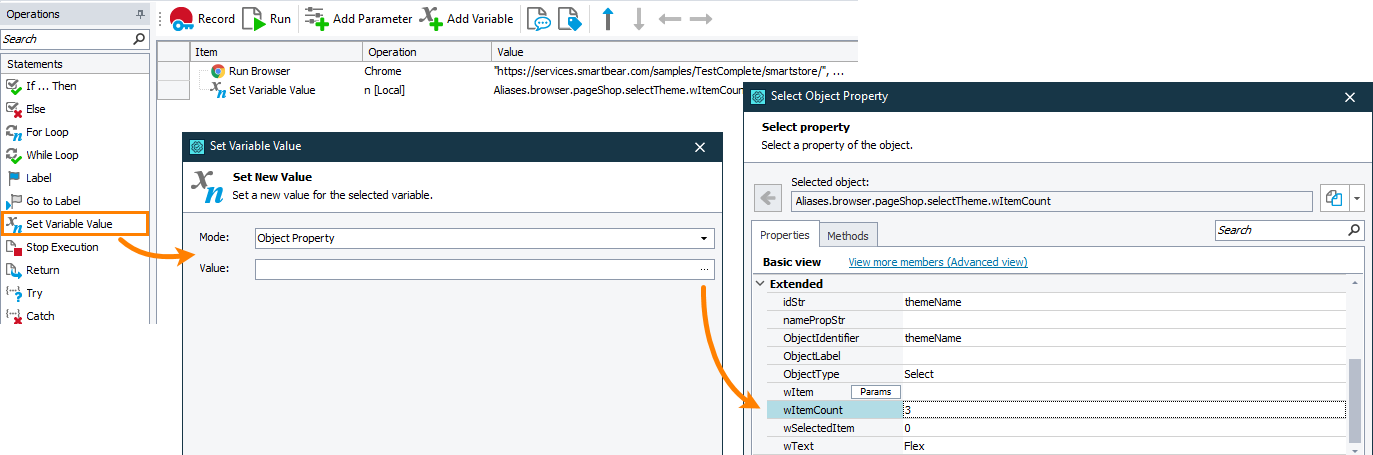Select the For Loop operation
1373x455 pixels.
(x=47, y=132)
